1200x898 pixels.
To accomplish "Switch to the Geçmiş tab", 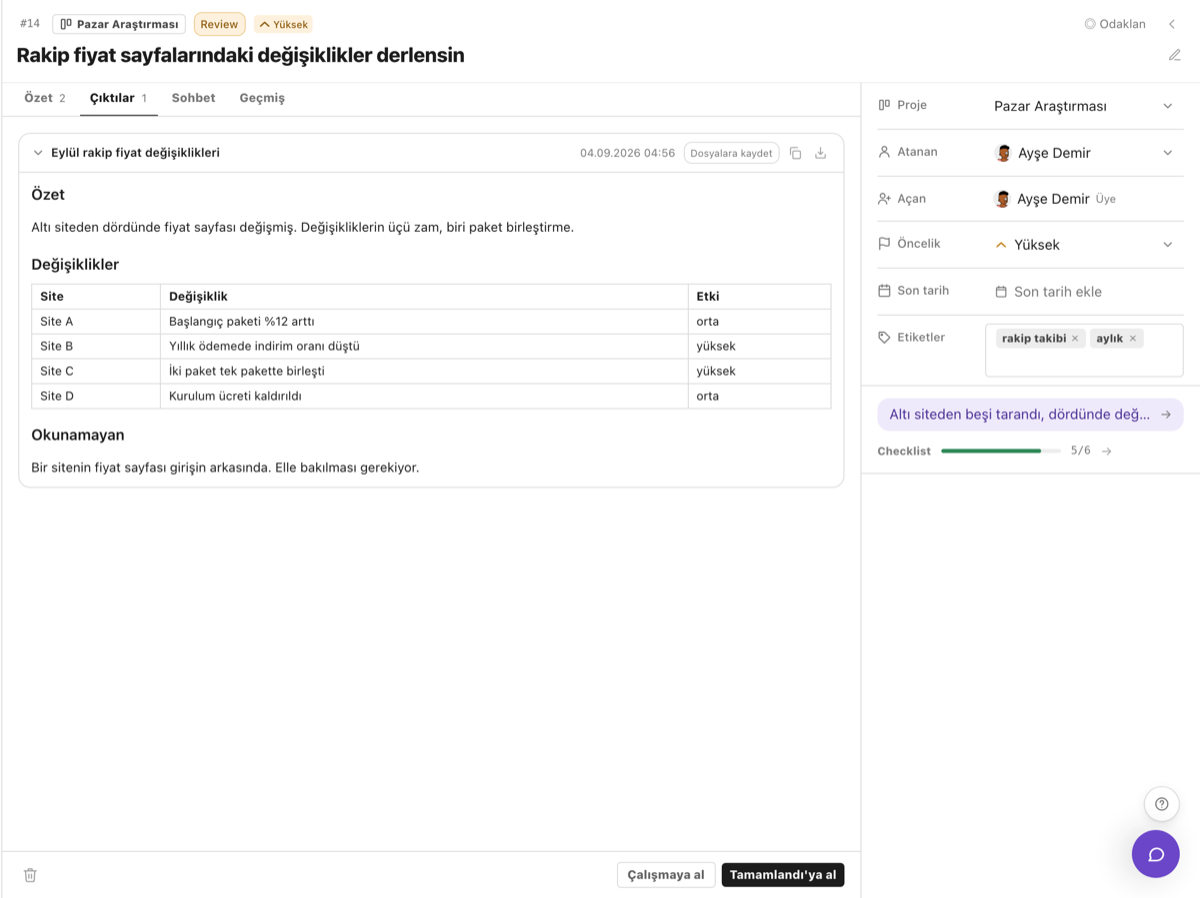I will [262, 98].
